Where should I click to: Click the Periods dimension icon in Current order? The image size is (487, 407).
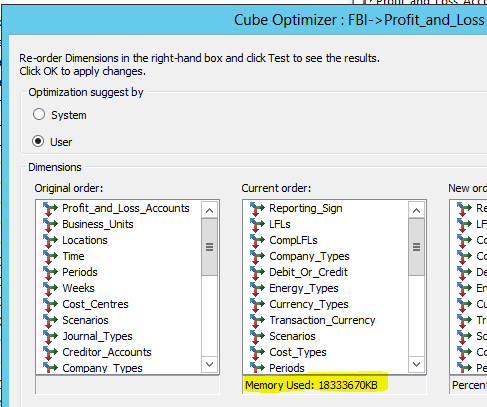[257, 367]
